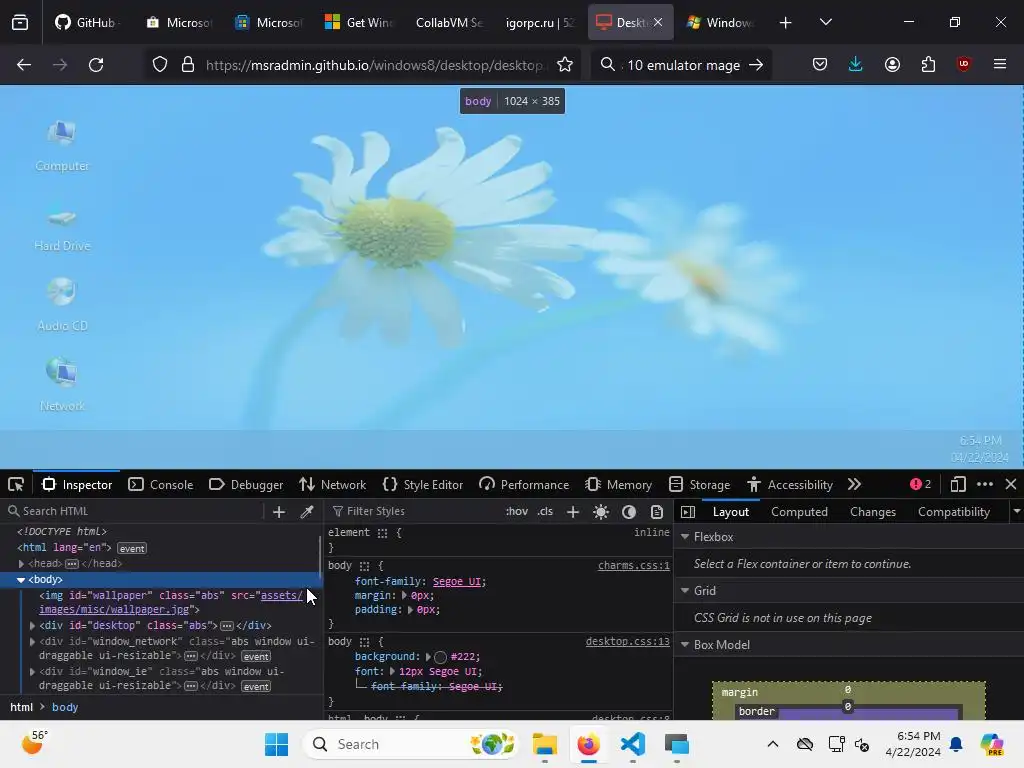Open the Firefox View tab list icon
Viewport: 1024px width, 768px height.
20,22
